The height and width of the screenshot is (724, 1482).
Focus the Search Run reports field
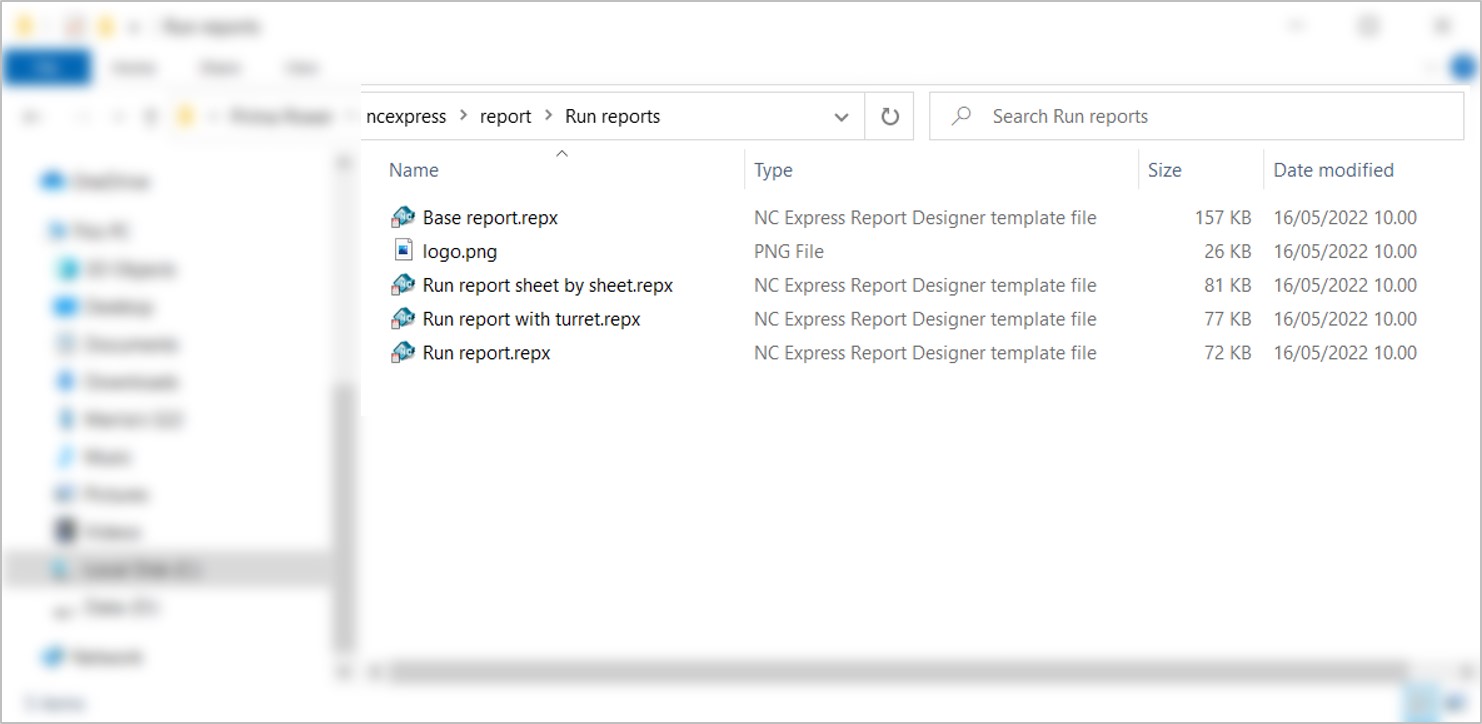(1200, 116)
